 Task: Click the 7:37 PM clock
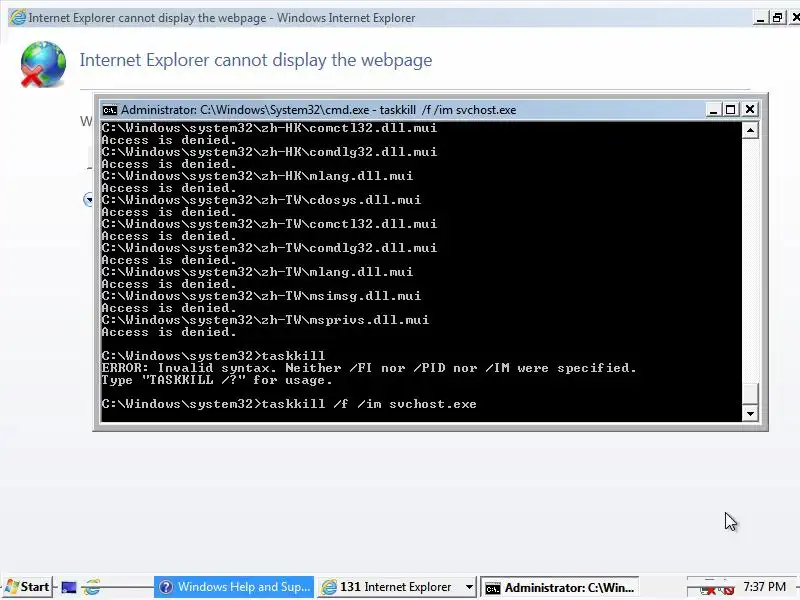[x=764, y=587]
